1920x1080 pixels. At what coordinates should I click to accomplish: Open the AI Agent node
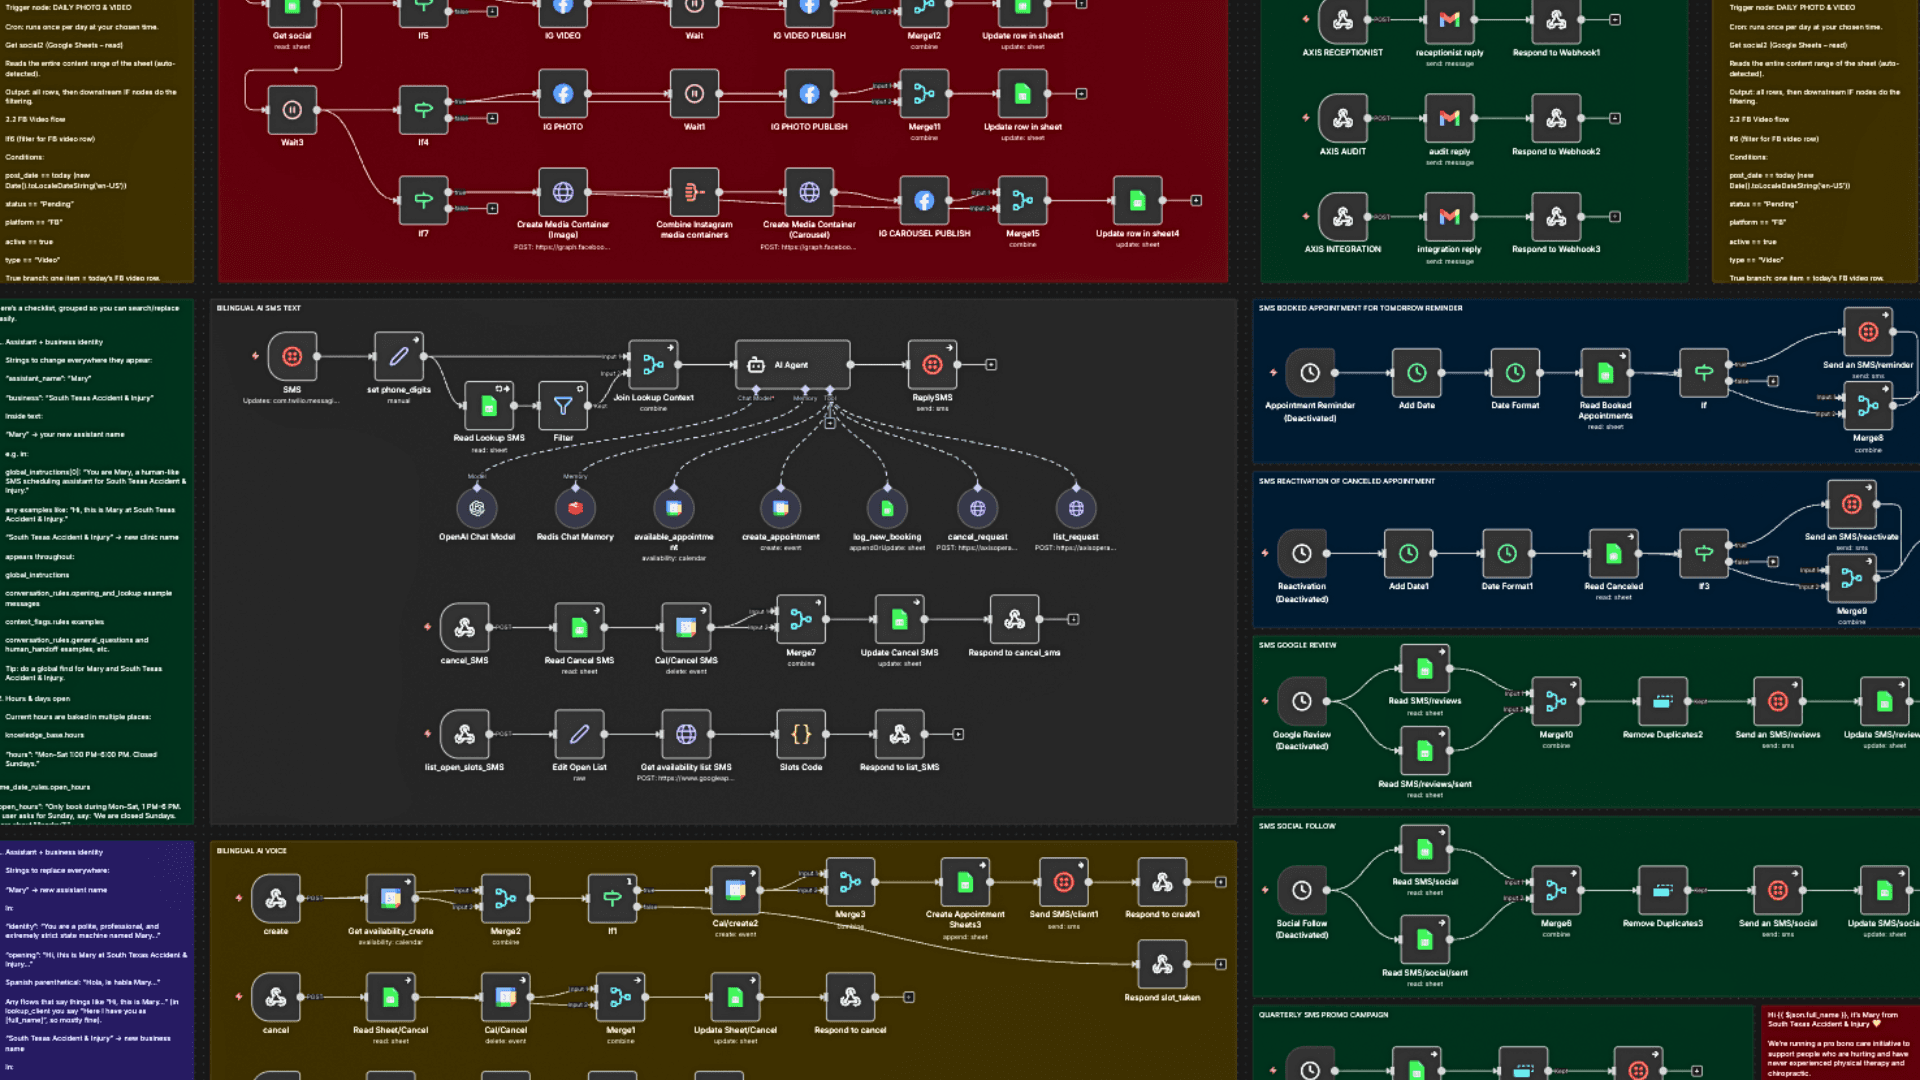(x=793, y=365)
